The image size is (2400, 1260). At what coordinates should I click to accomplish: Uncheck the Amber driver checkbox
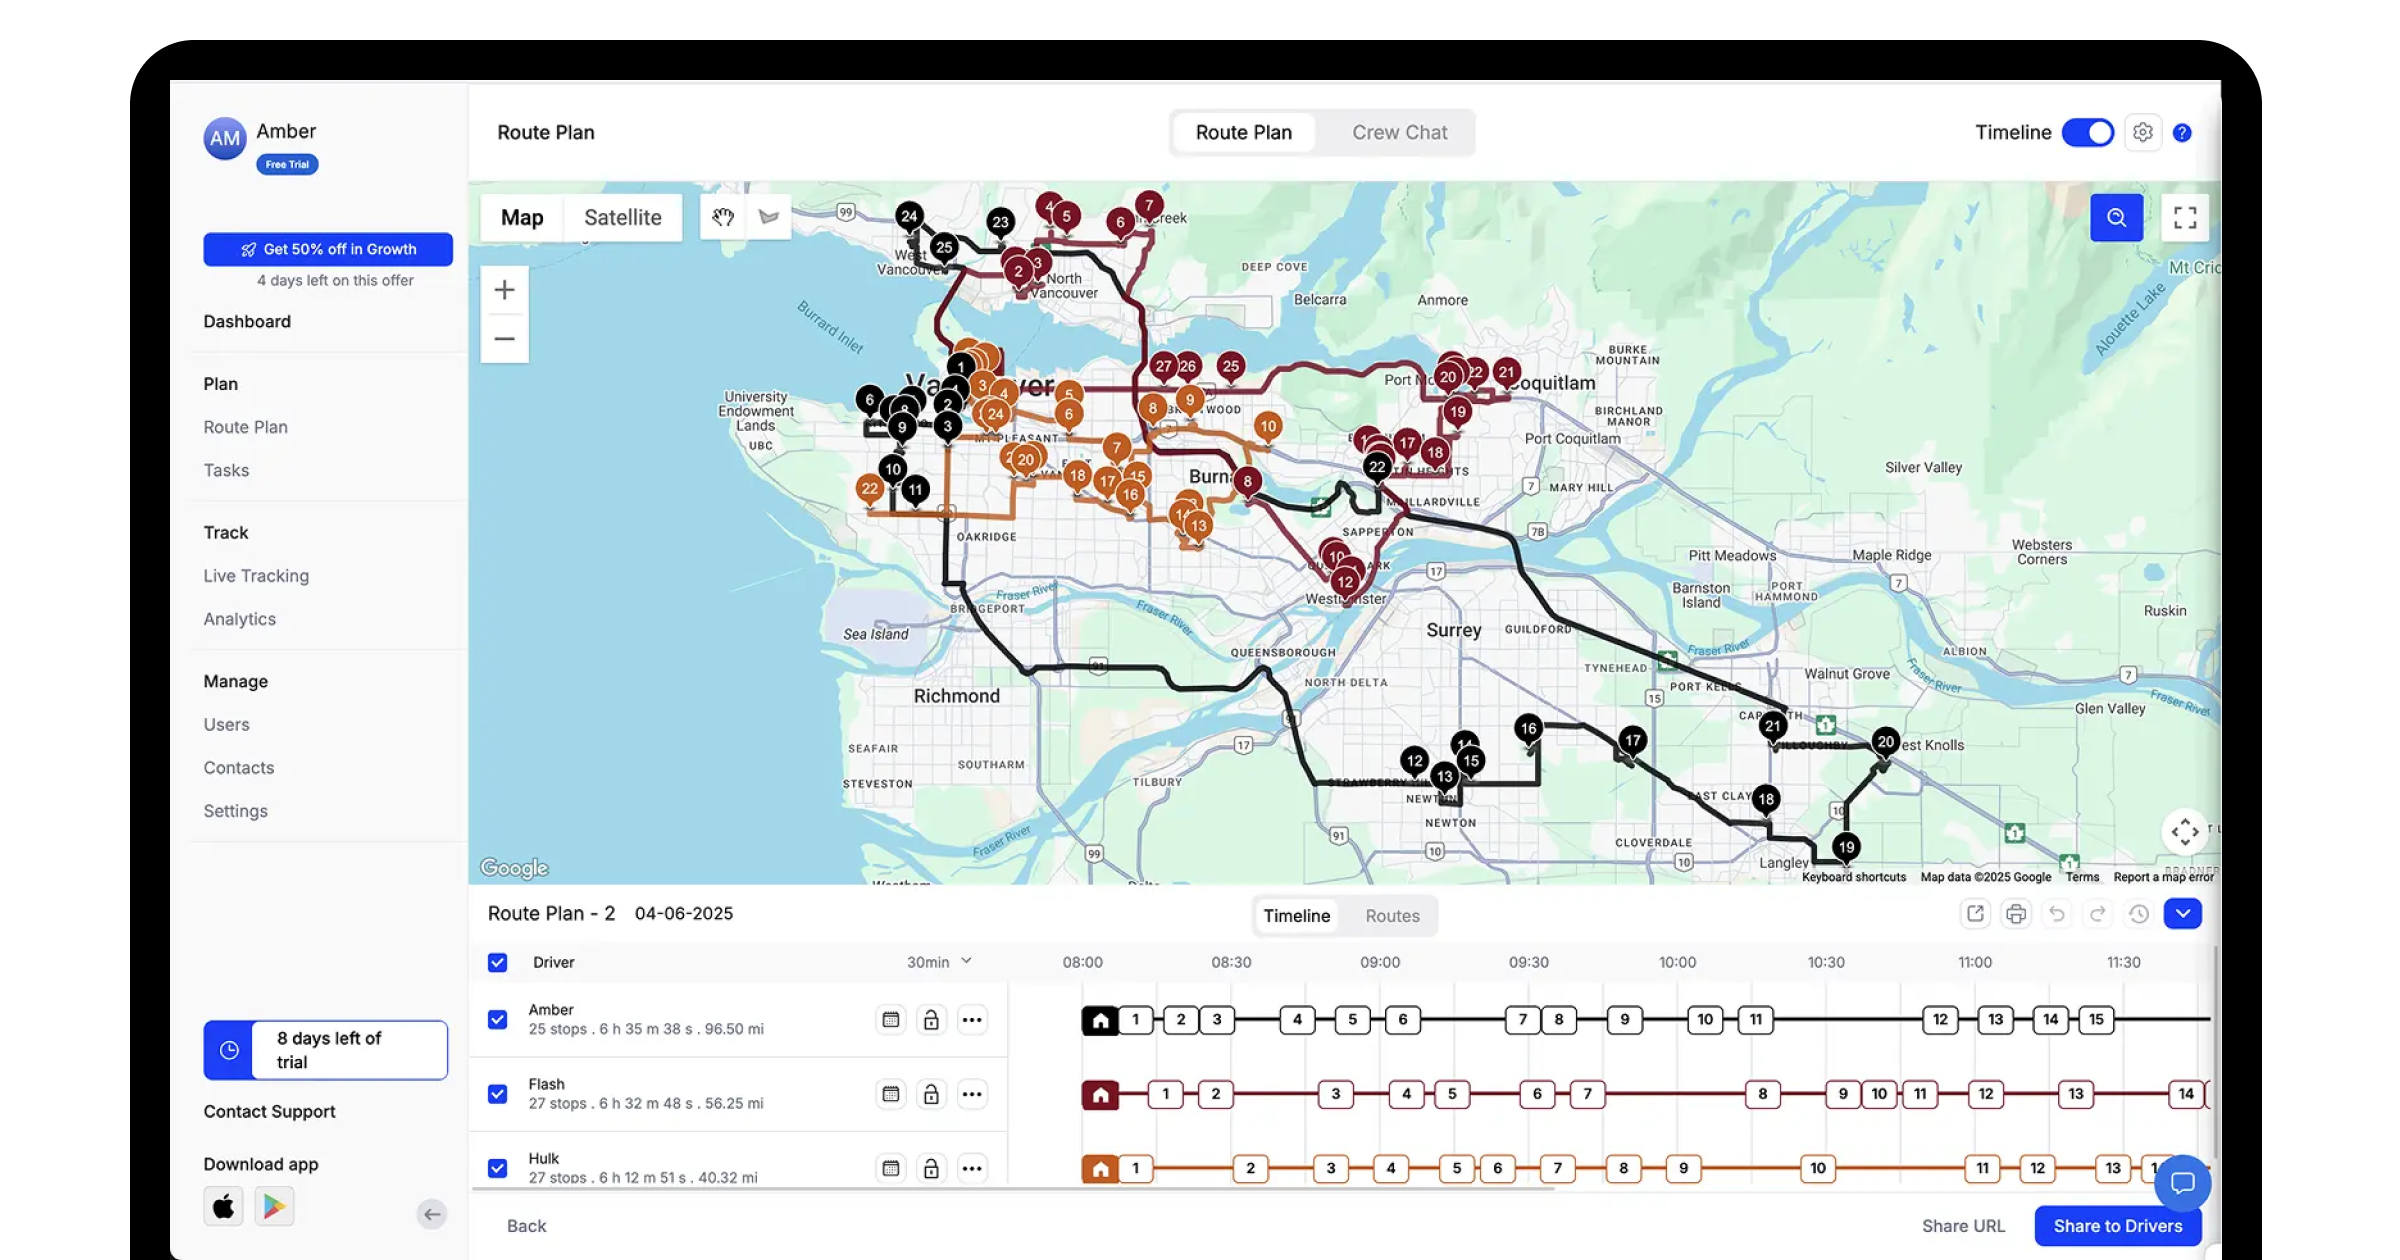click(x=497, y=1019)
